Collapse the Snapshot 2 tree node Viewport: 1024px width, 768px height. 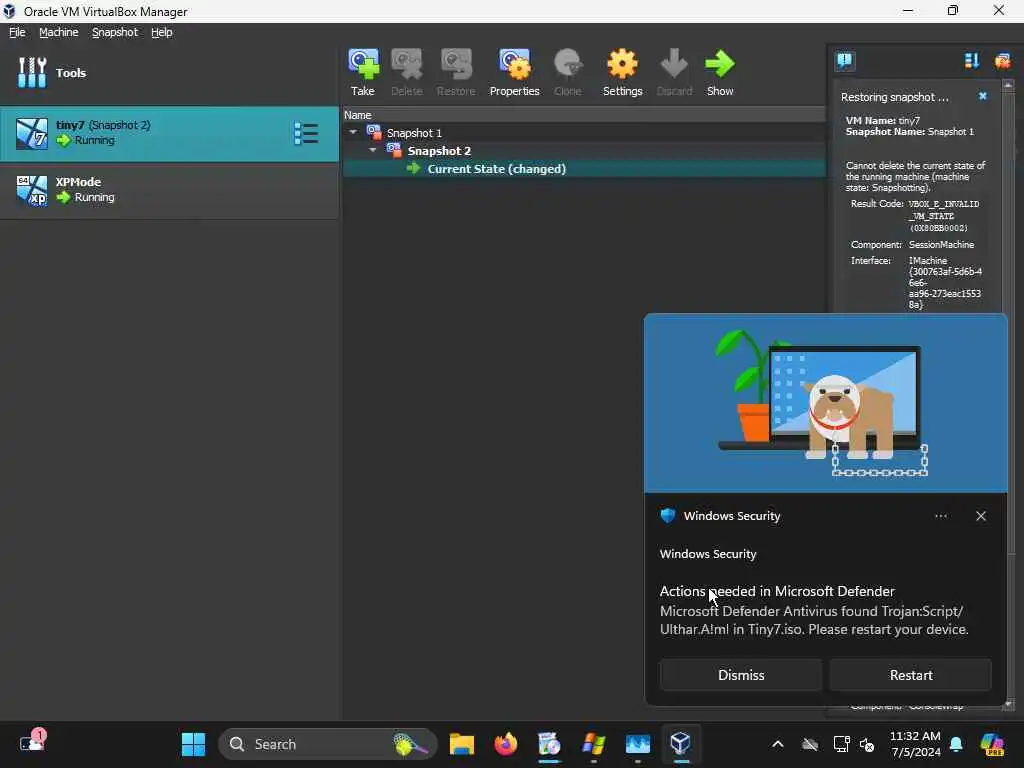pyautogui.click(x=373, y=150)
